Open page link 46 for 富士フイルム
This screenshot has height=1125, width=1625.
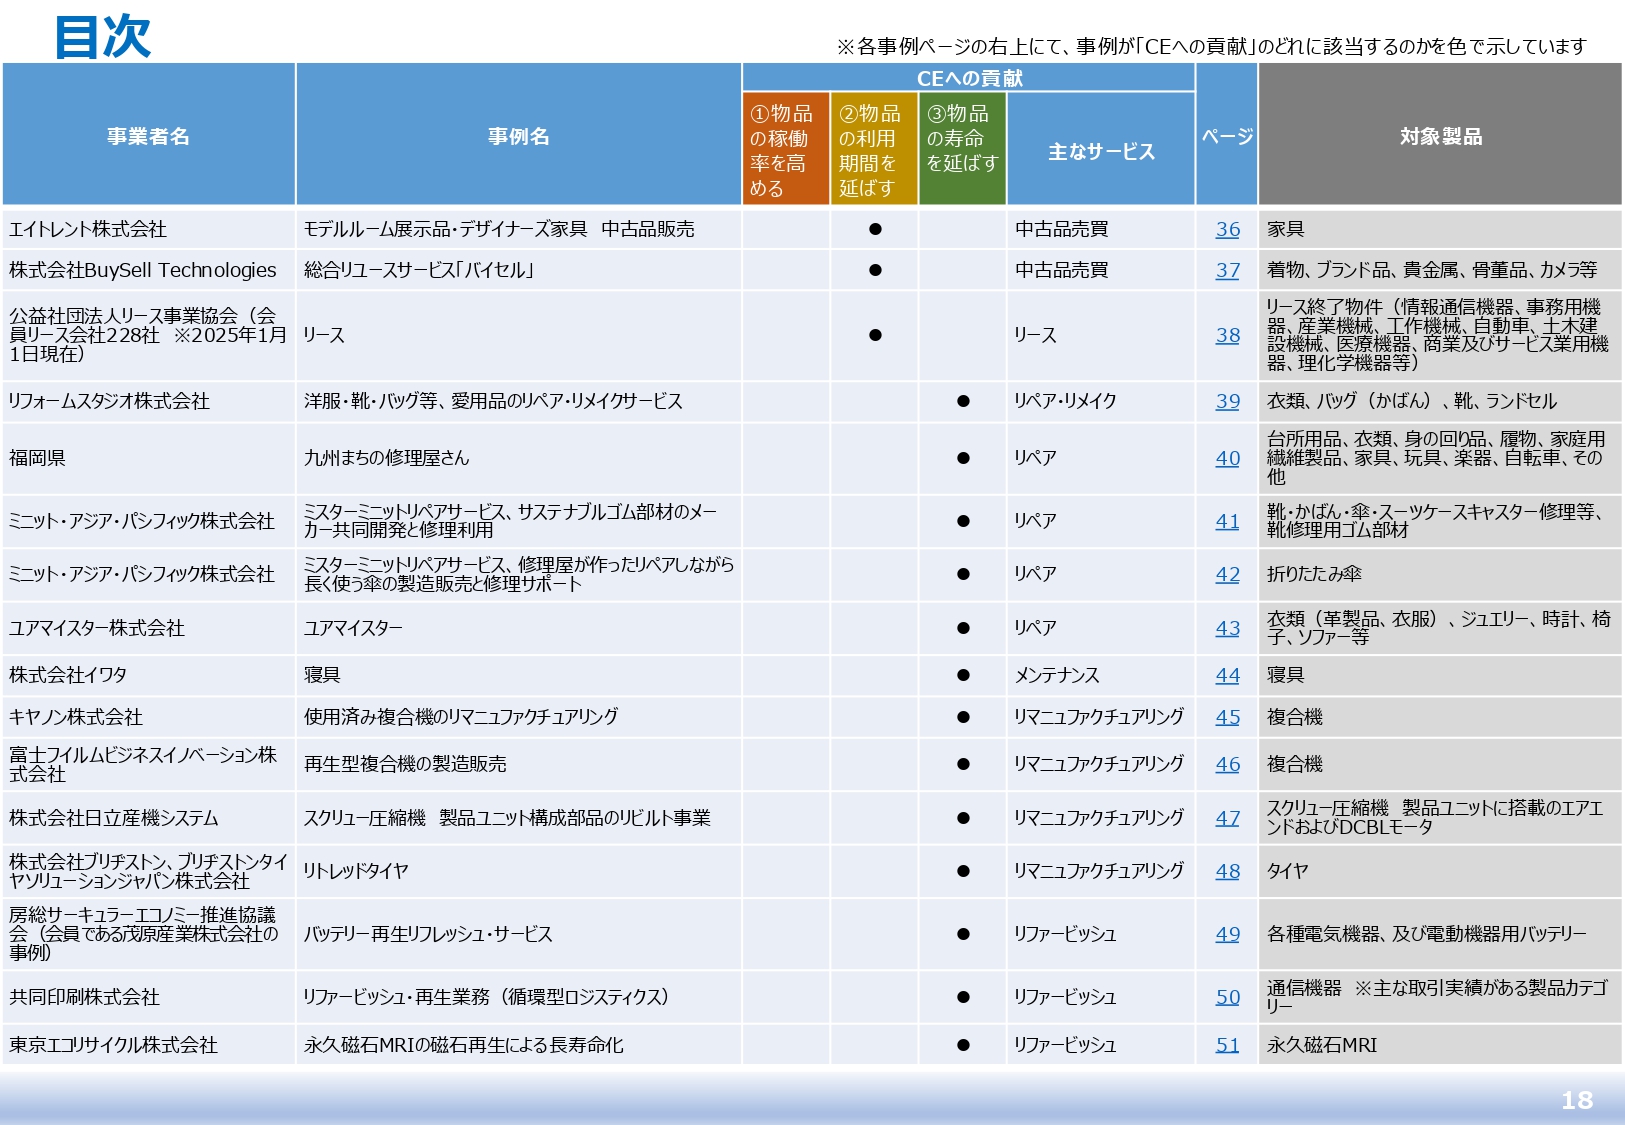point(1227,764)
